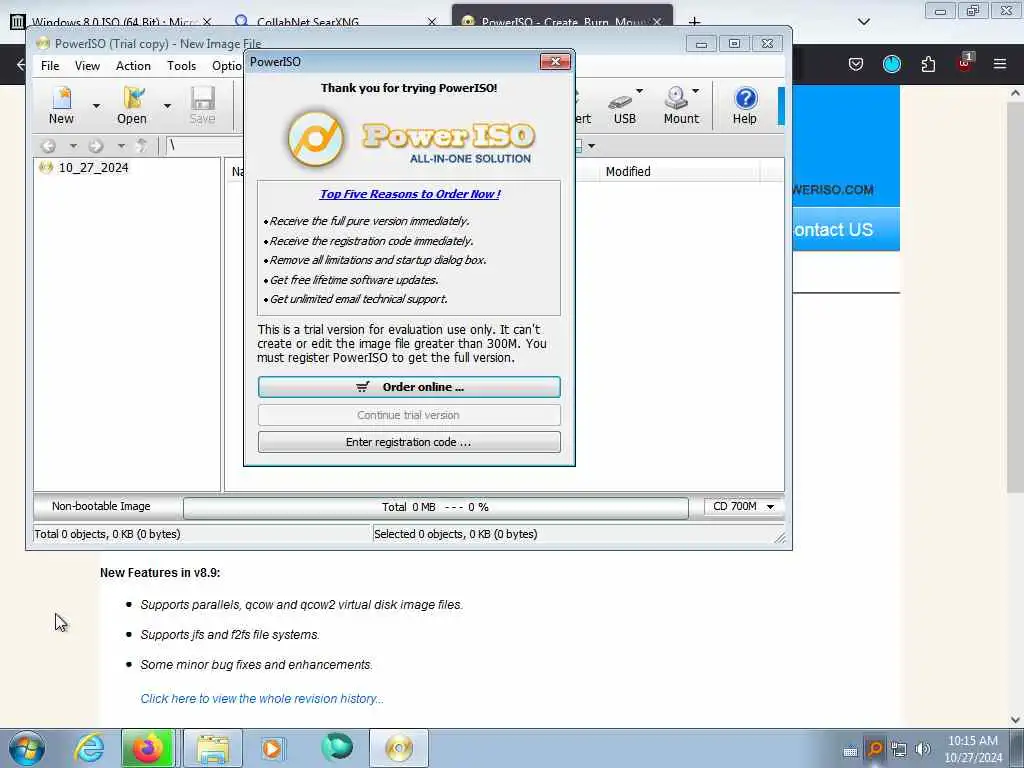Click the volume speaker tray icon
This screenshot has height=768, width=1024.
[x=923, y=749]
